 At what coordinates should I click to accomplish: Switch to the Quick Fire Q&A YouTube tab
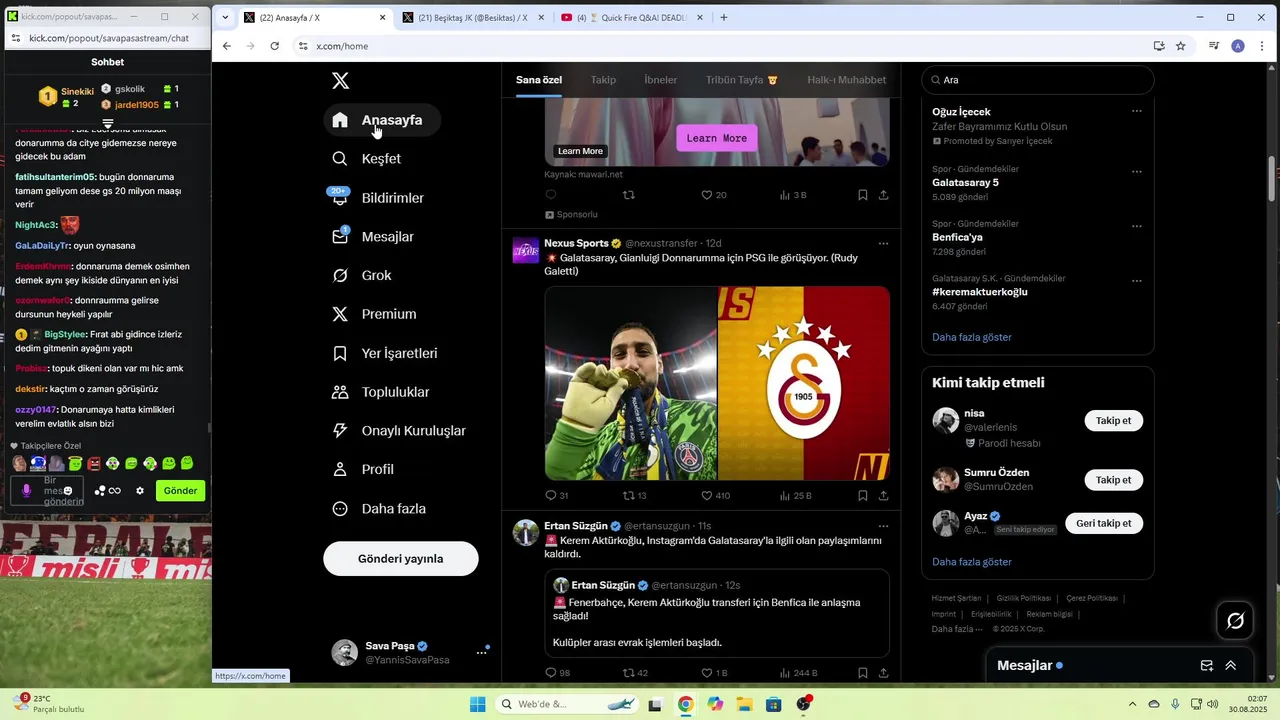pos(632,17)
